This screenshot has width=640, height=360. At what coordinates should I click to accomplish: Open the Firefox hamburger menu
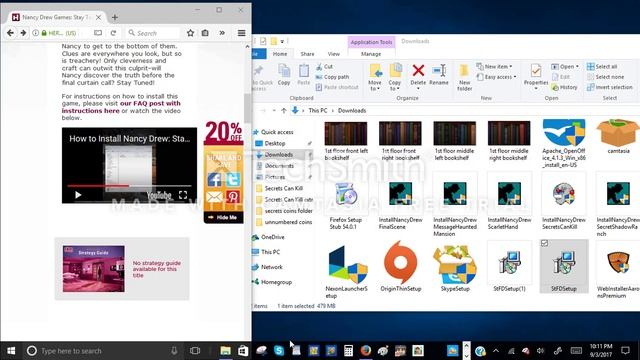242,33
